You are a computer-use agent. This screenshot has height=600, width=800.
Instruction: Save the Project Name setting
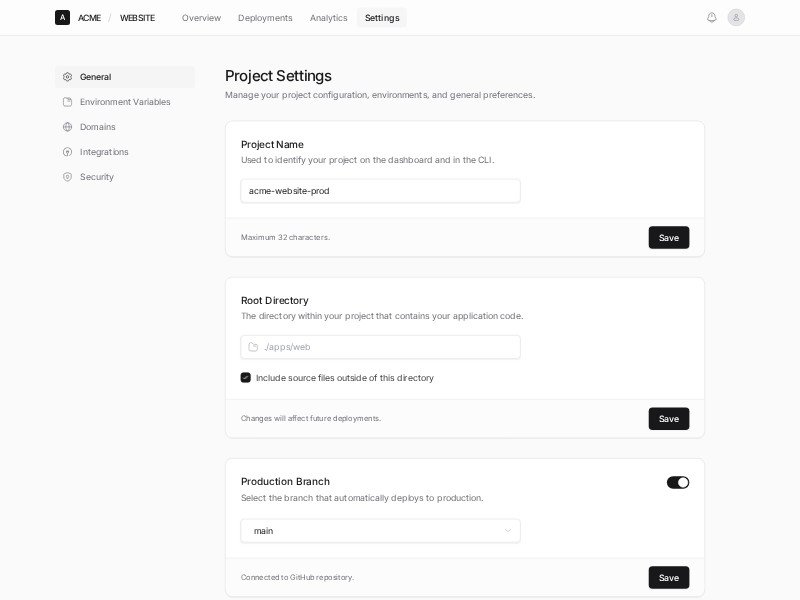668,238
